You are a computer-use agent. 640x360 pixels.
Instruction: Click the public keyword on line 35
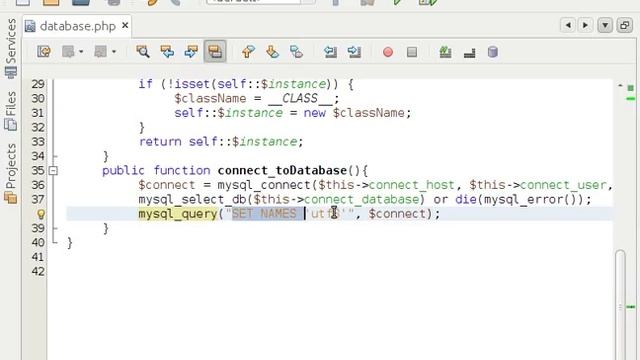click(x=123, y=171)
